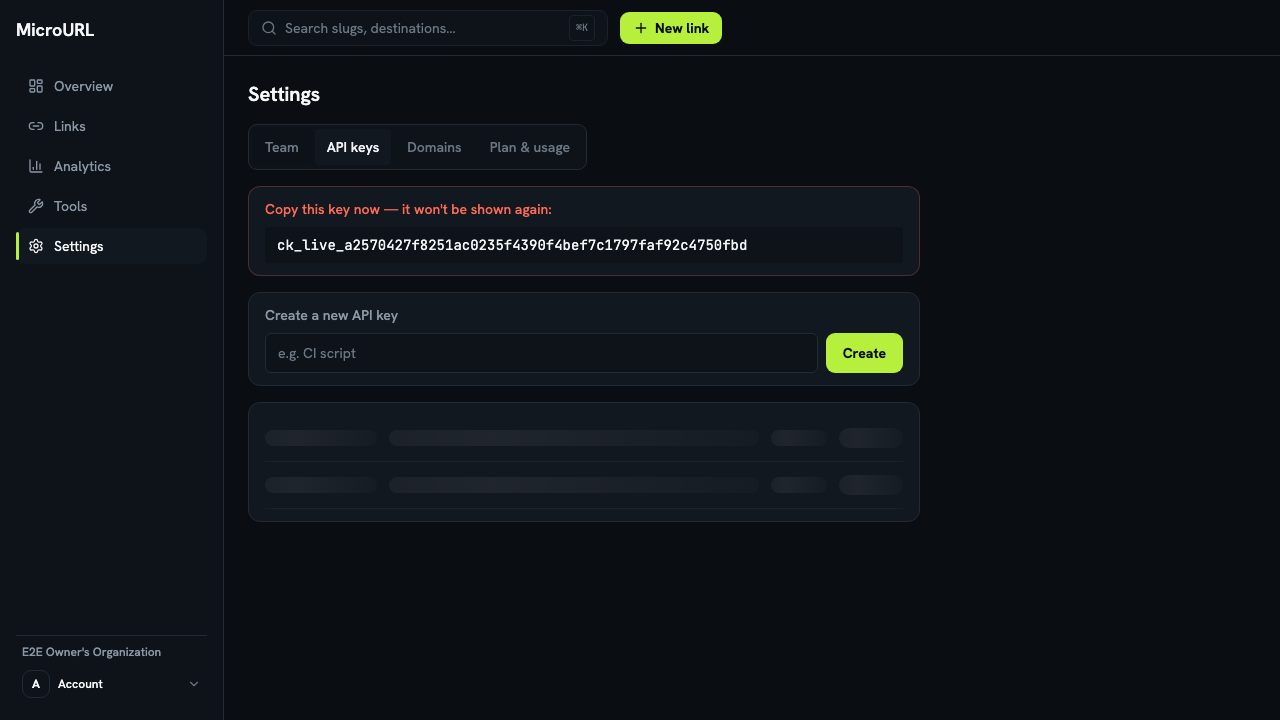Click the account avatar letter A
The width and height of the screenshot is (1280, 720).
click(x=36, y=684)
